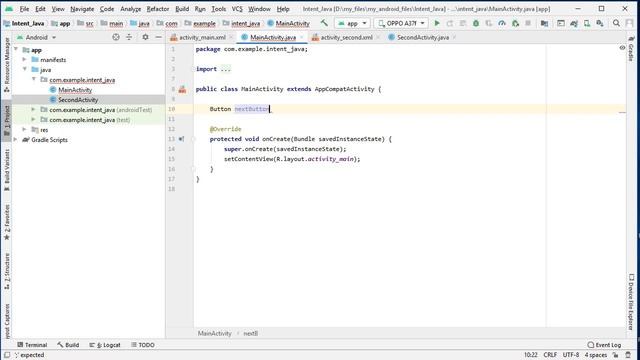Open the Analyze menu
The height and width of the screenshot is (360, 640).
(x=130, y=9)
